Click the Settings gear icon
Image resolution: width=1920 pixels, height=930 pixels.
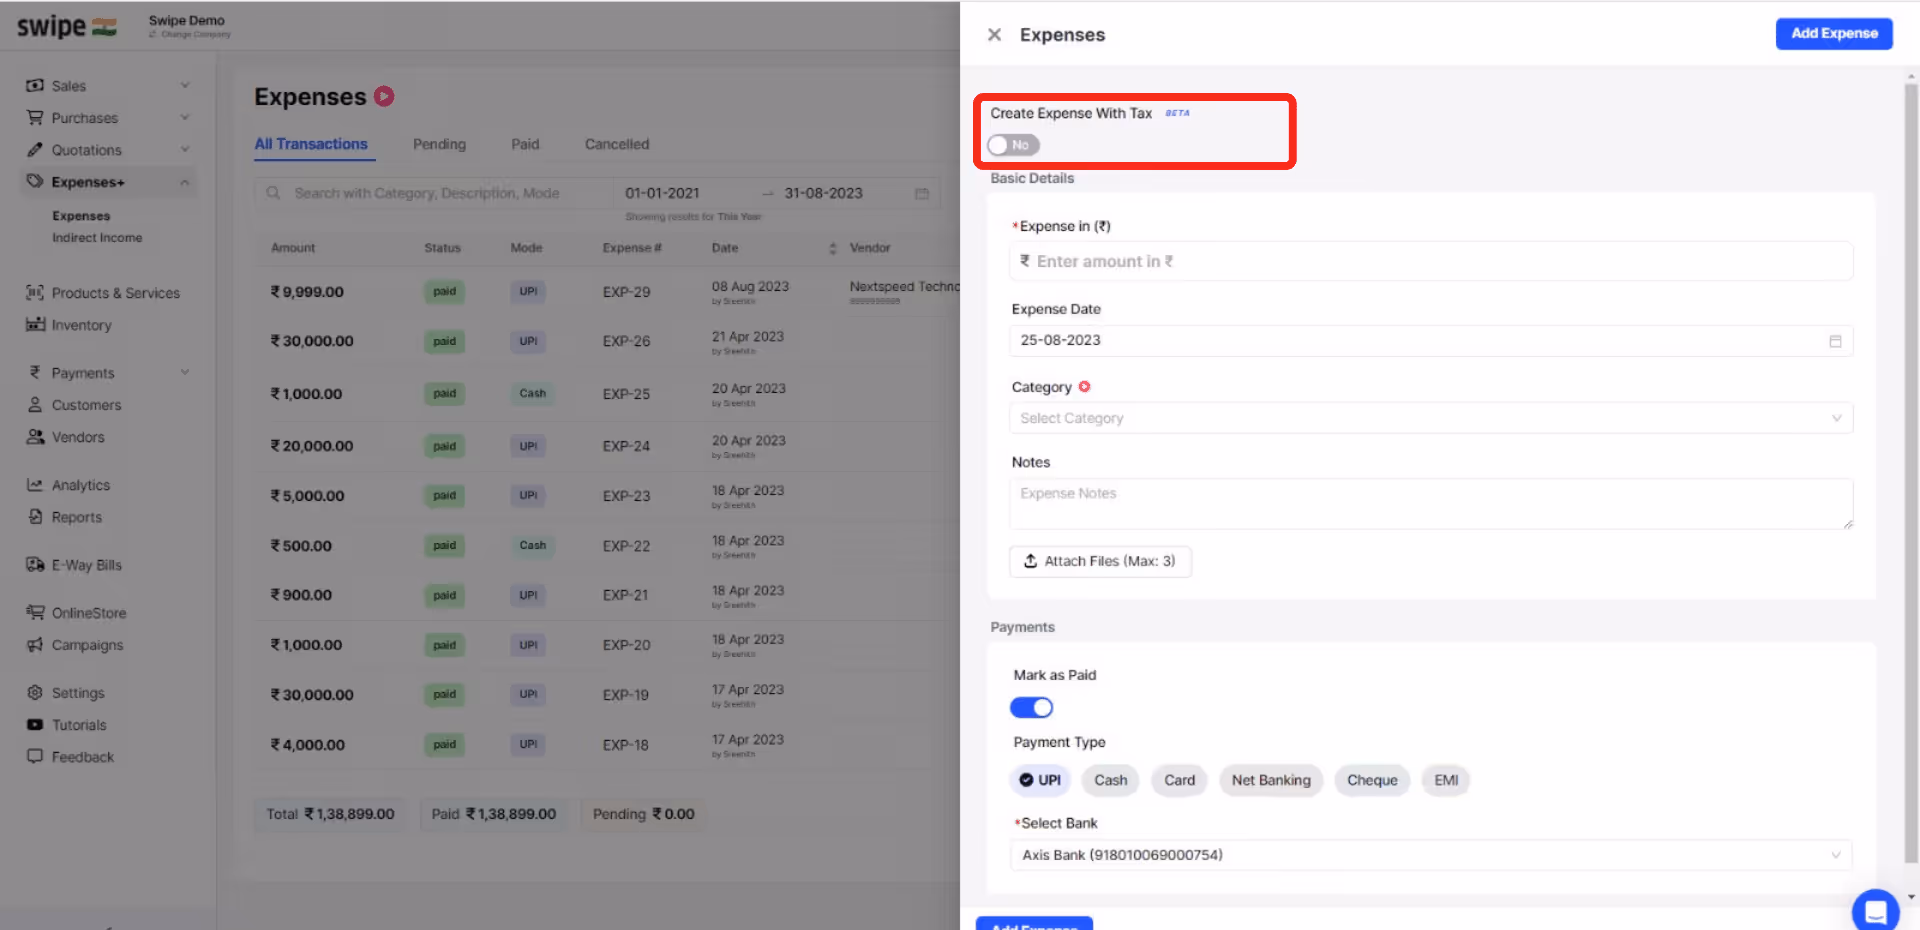(x=35, y=693)
